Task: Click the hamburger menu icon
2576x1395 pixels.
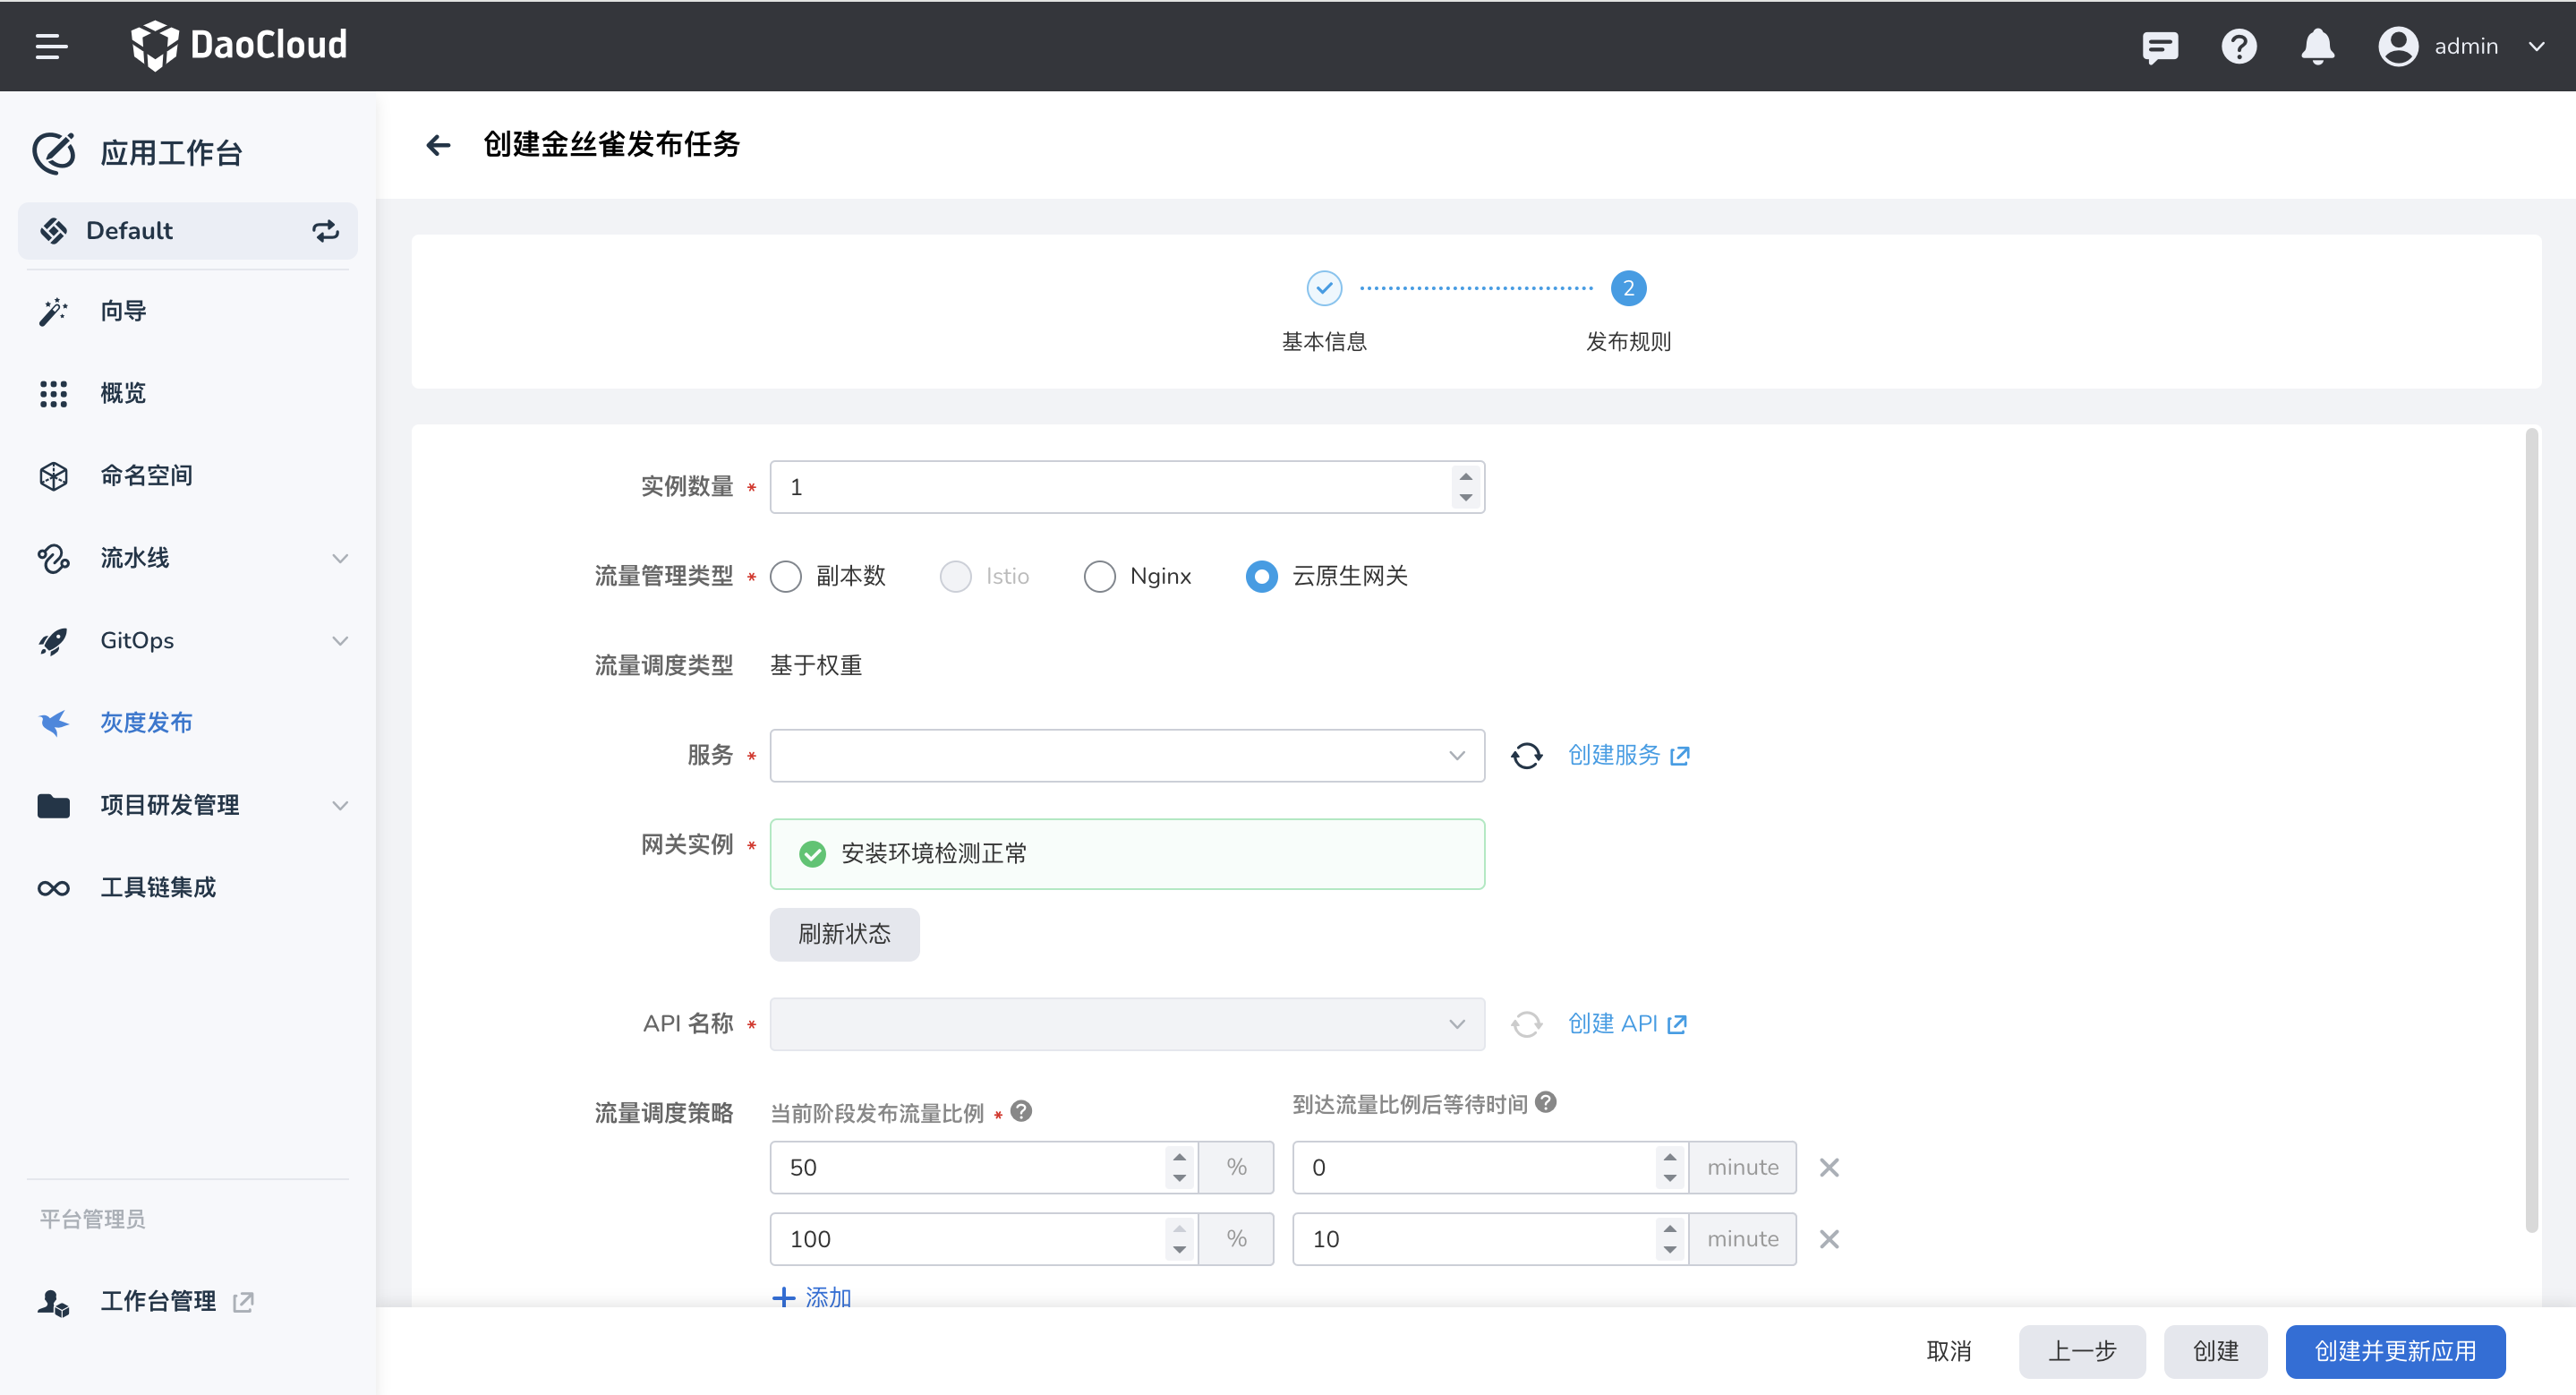Action: [51, 46]
